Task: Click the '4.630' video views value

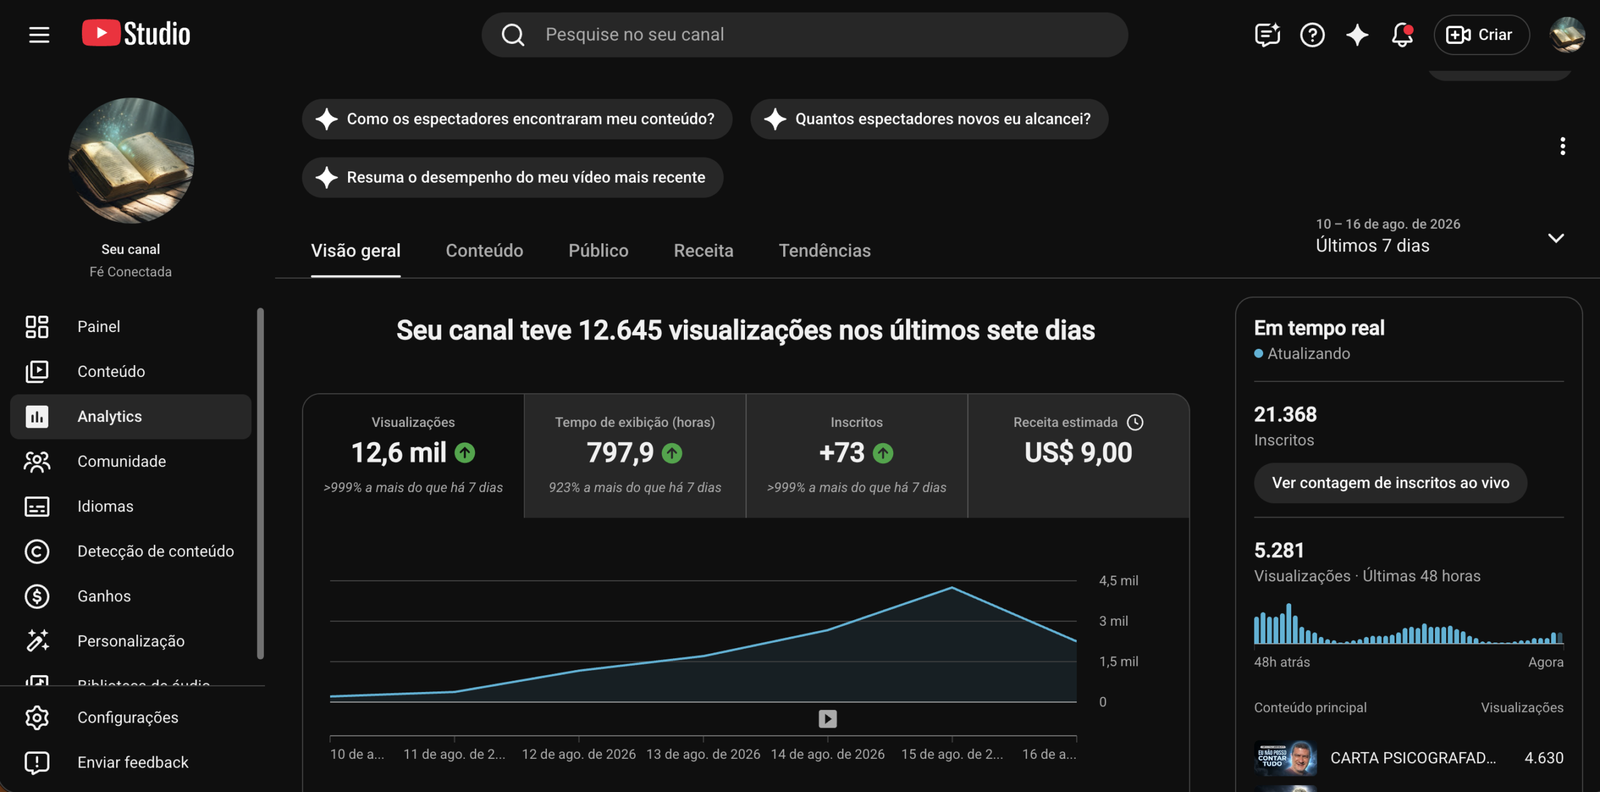Action: point(1544,758)
